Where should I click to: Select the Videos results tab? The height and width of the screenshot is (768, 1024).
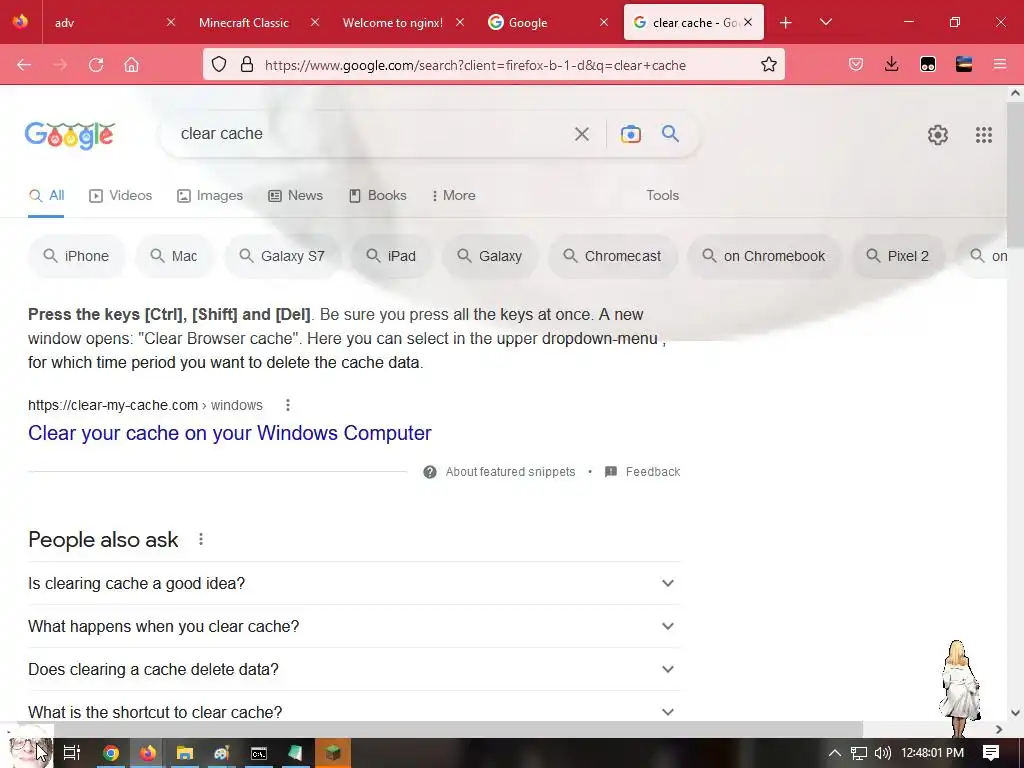pos(121,195)
